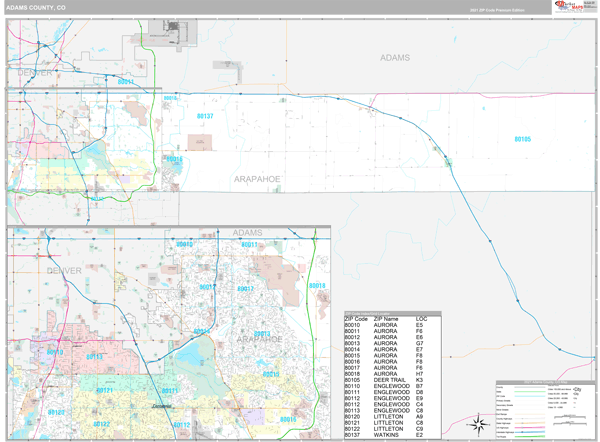Click the MarketMAPS logo in the header

[566, 8]
